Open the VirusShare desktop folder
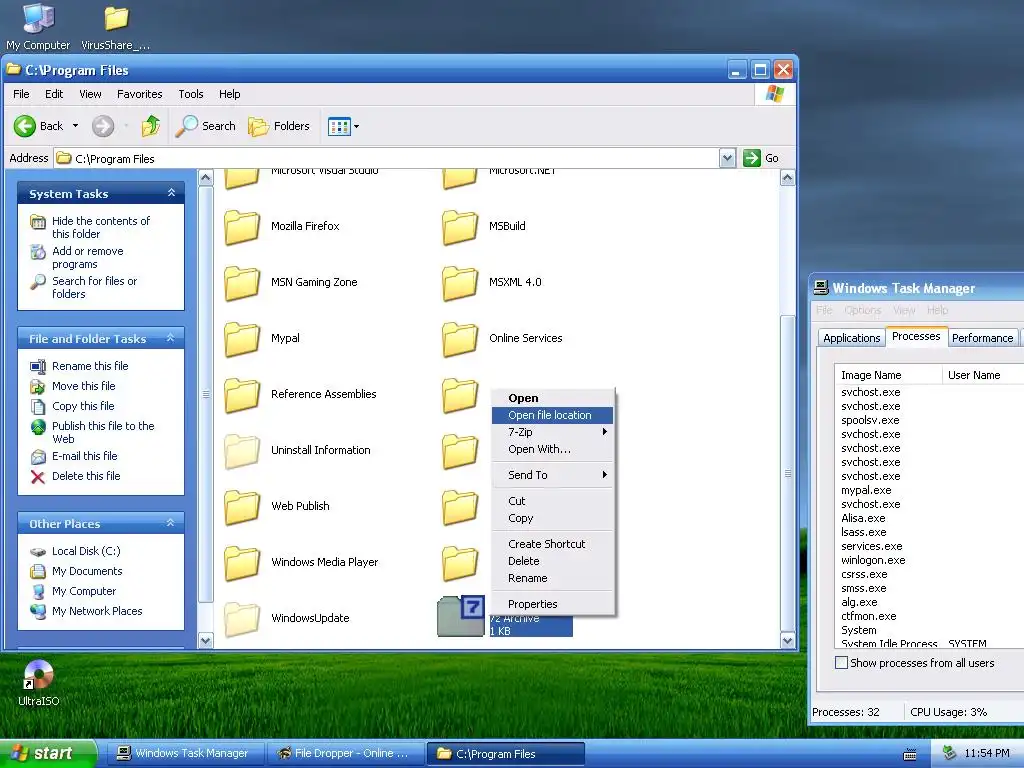This screenshot has width=1024, height=768. (116, 18)
